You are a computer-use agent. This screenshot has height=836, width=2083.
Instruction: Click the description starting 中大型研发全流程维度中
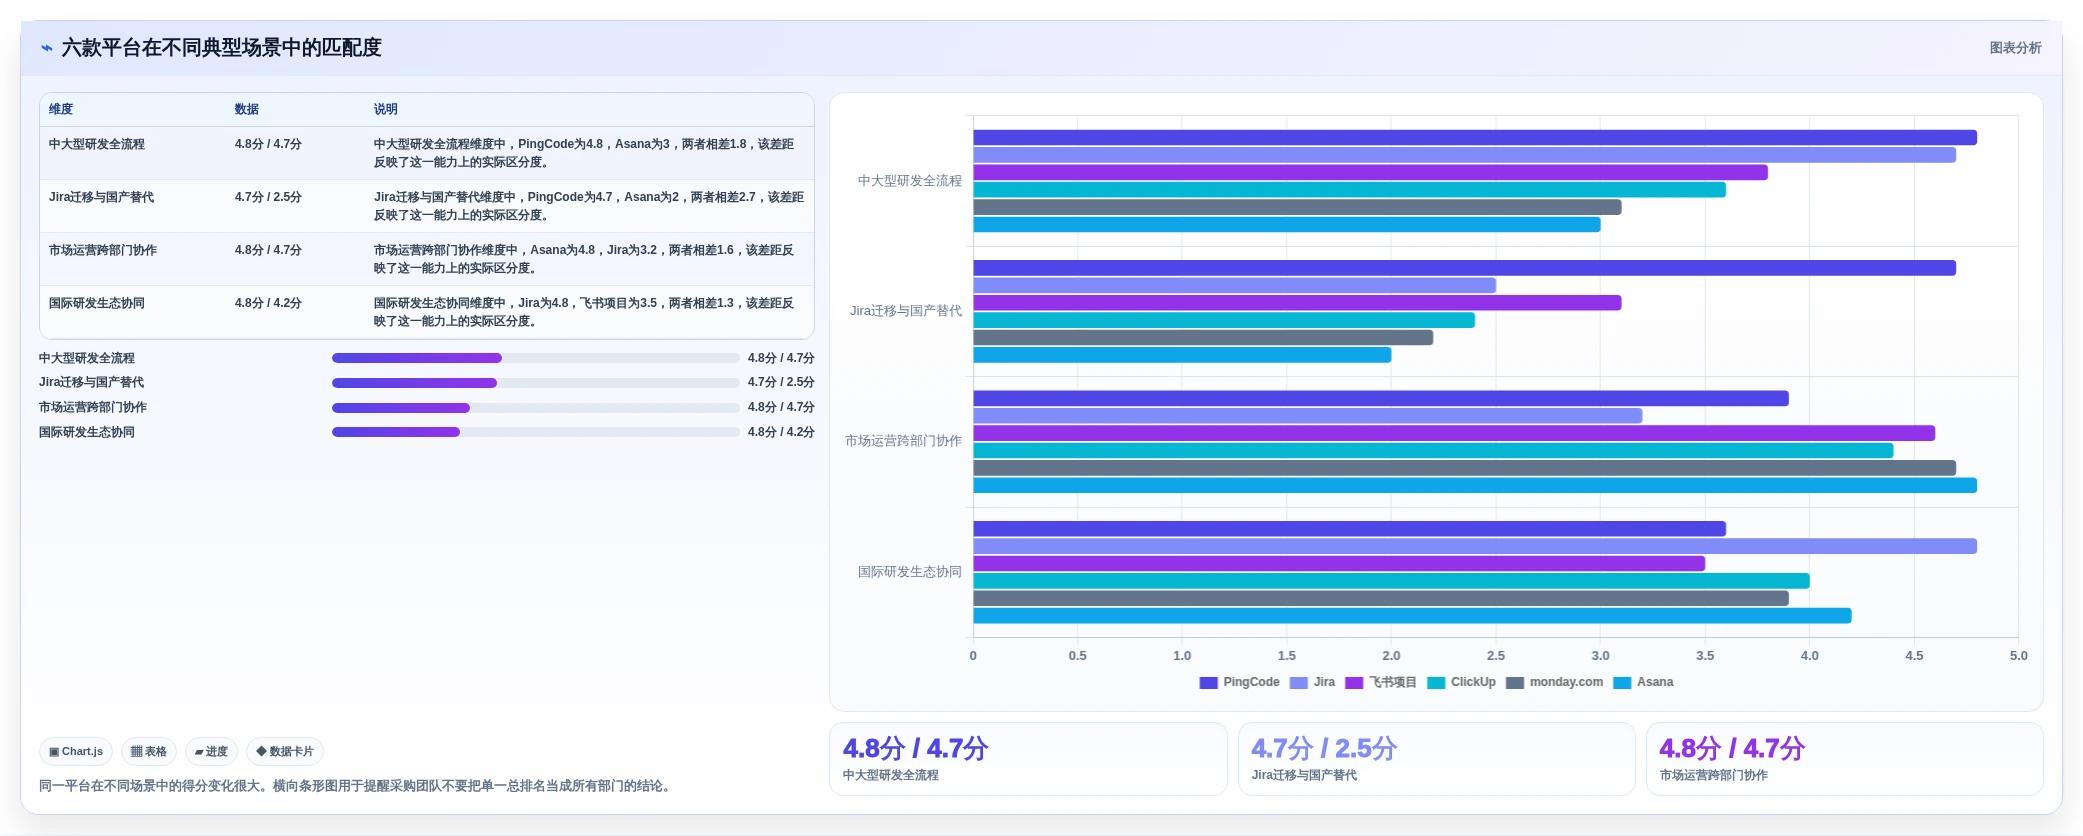coord(585,153)
